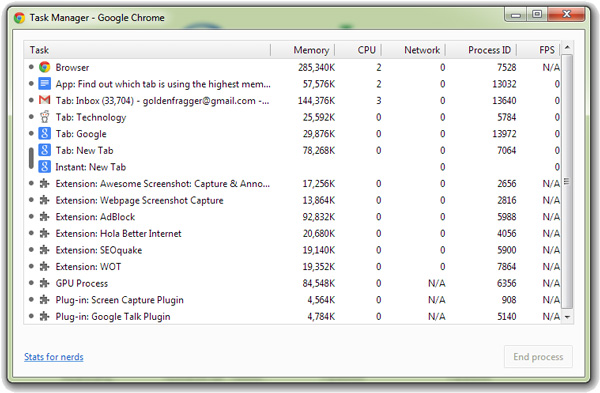Sort processes by CPU column
Screen dimensions: 600x393
359,50
